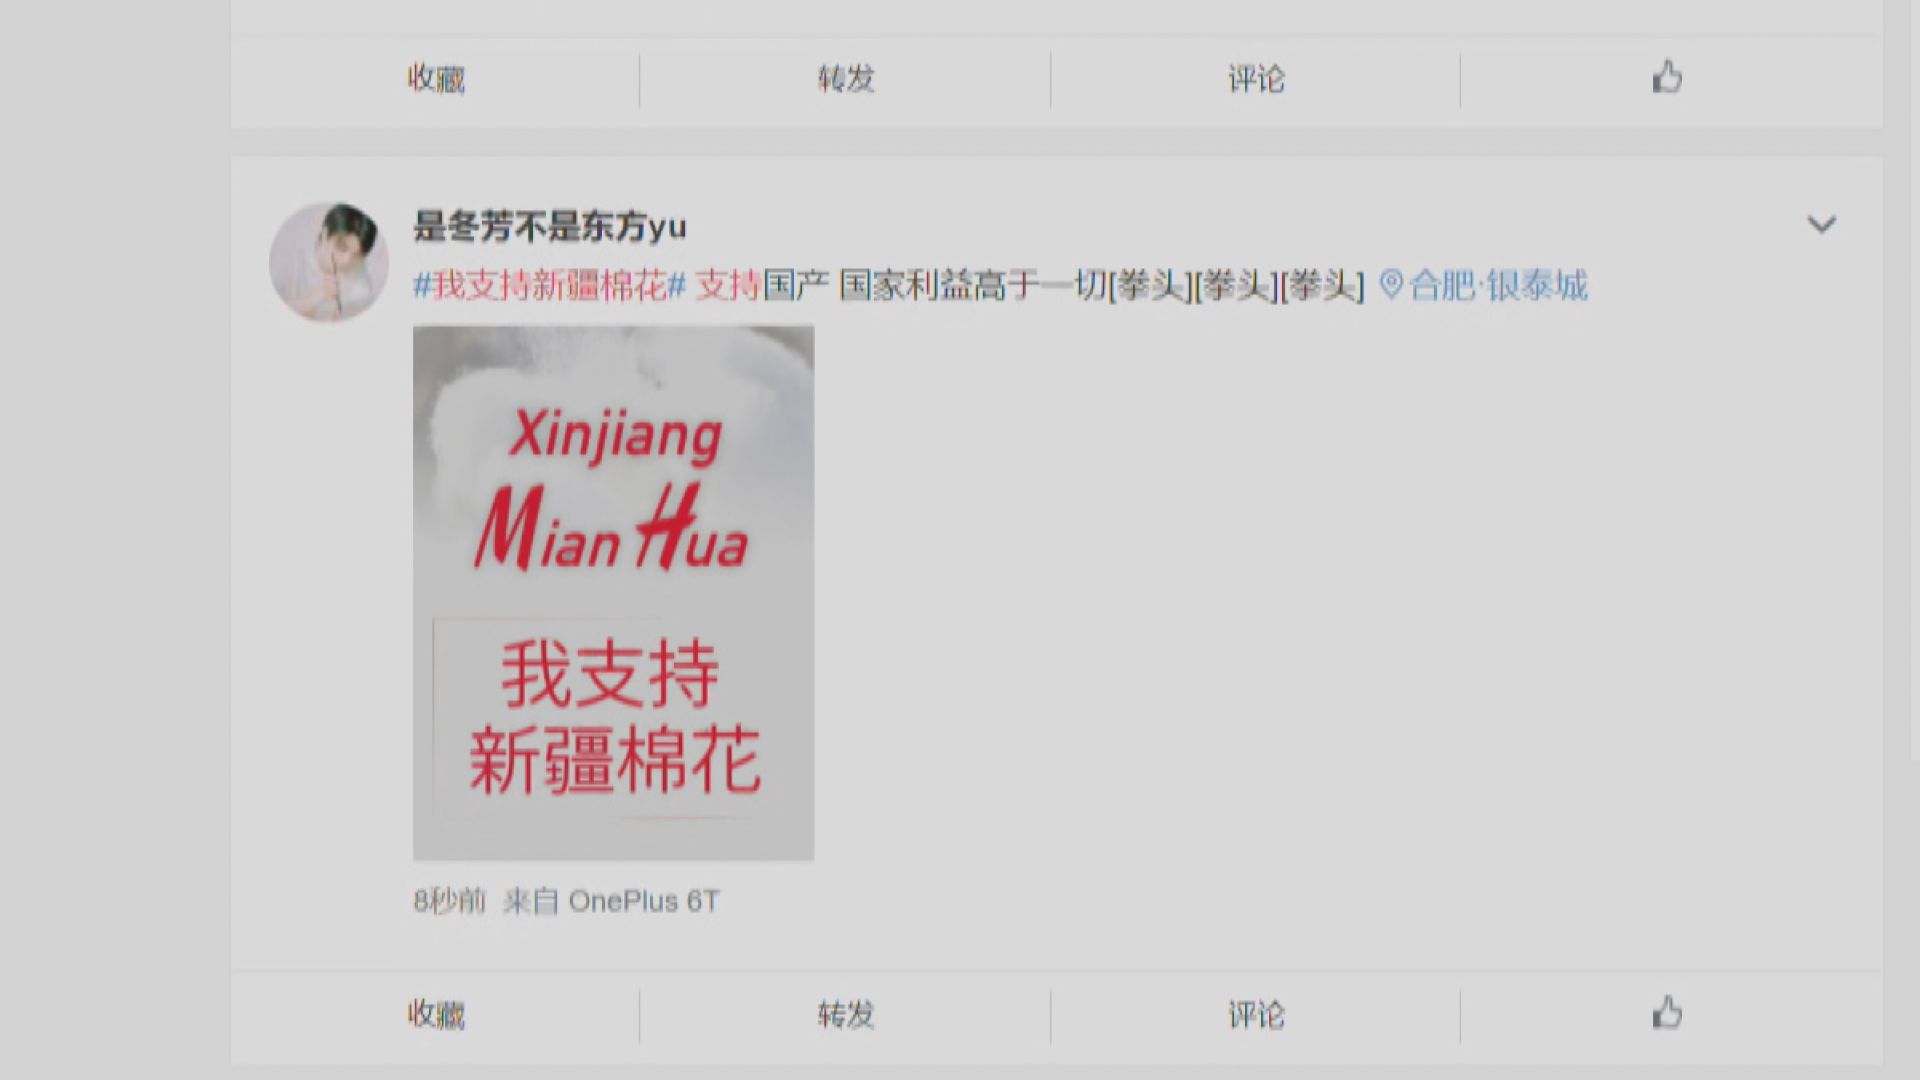Screen dimensions: 1920x1080
Task: Click the OnePlus 6T source link
Action: click(x=644, y=901)
